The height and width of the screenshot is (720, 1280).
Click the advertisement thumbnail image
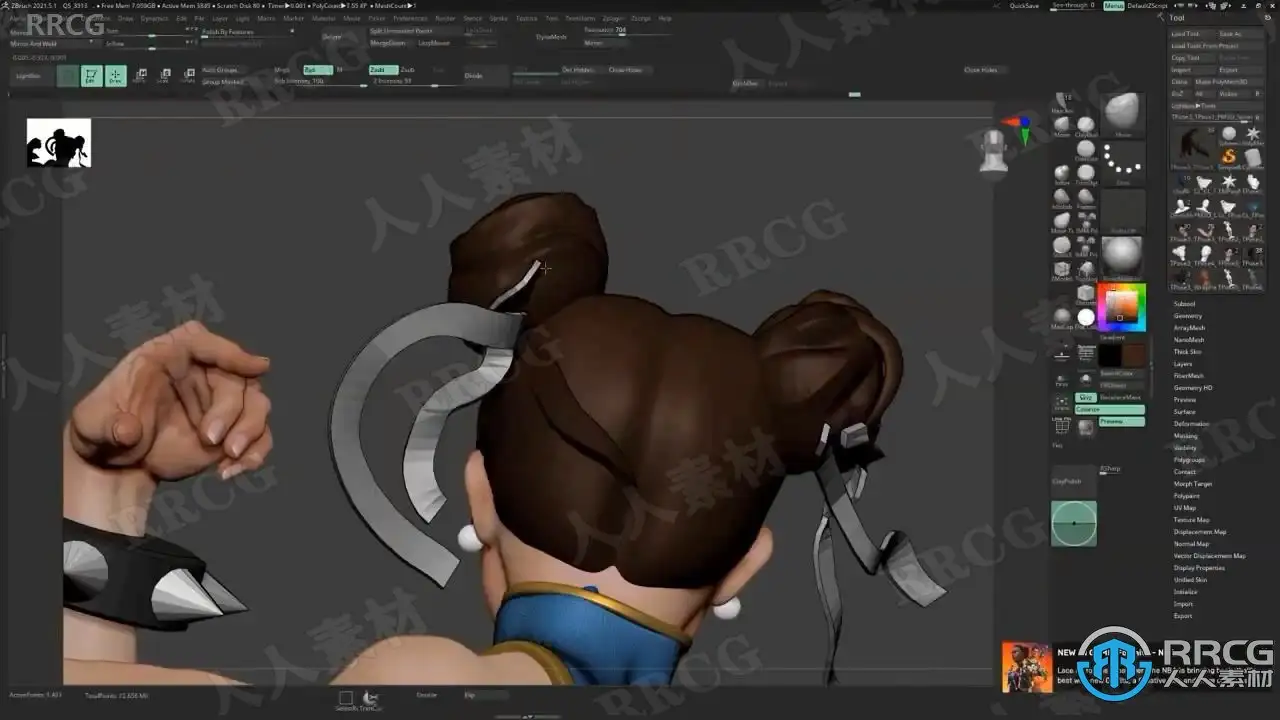(x=1027, y=667)
